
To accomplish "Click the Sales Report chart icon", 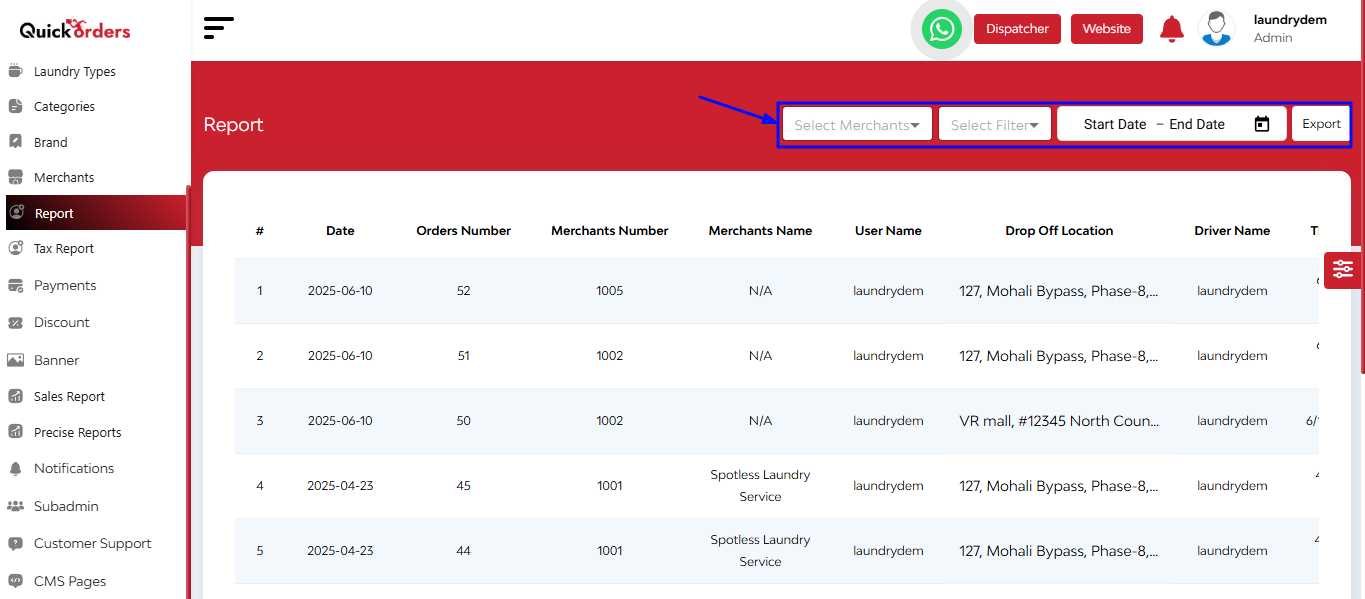I will tap(15, 396).
